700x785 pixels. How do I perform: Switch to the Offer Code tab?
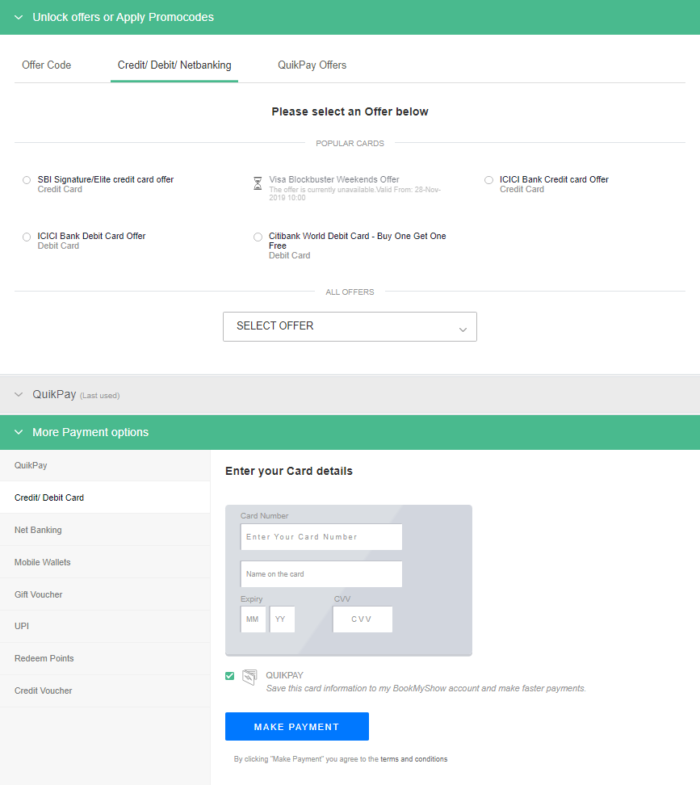(46, 65)
